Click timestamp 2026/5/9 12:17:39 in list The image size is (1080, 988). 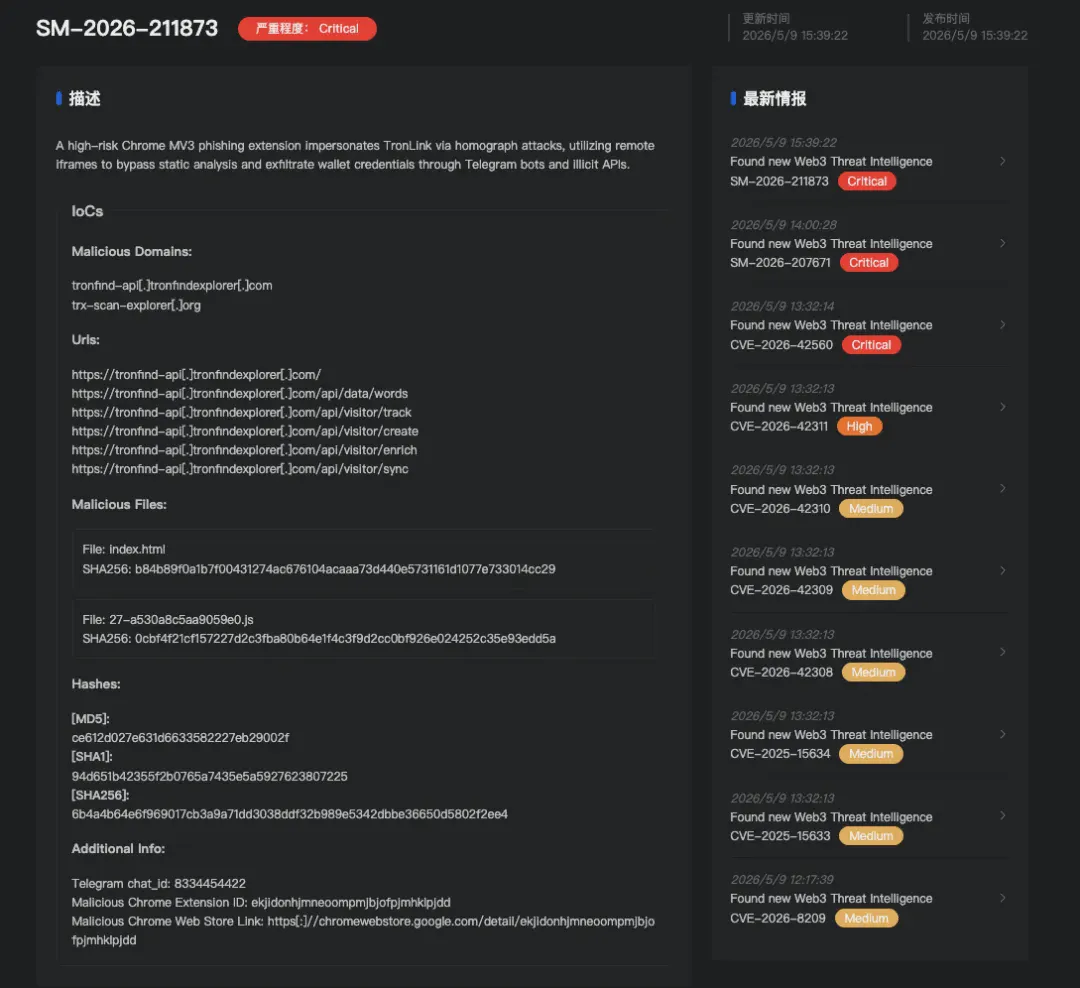pos(782,880)
